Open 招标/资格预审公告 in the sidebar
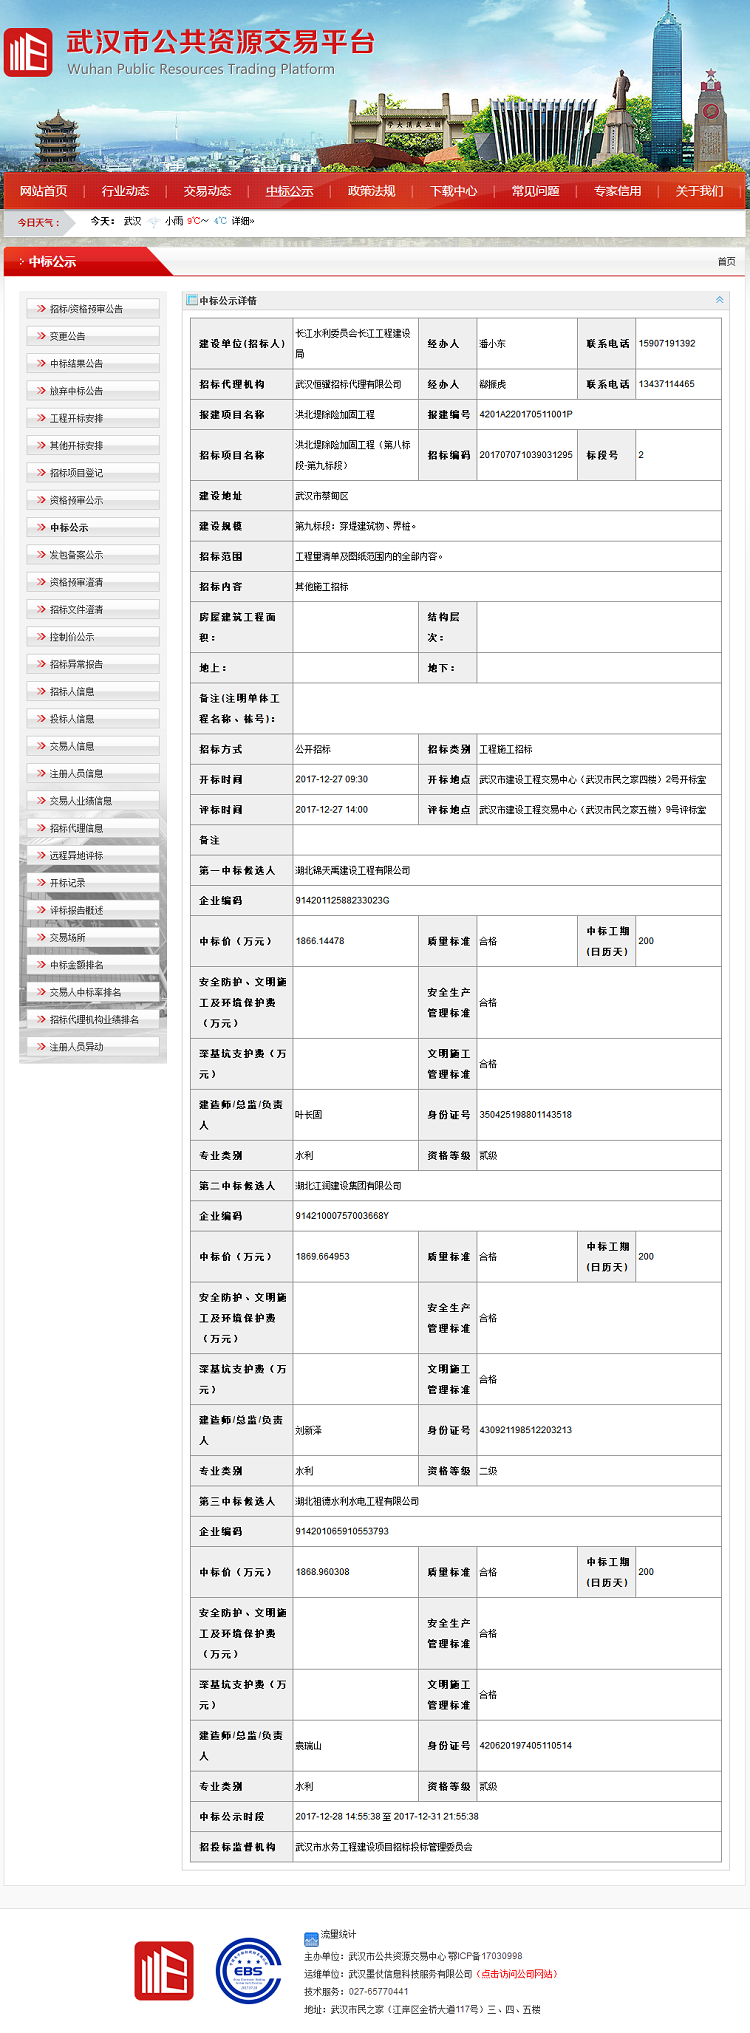 (86, 309)
